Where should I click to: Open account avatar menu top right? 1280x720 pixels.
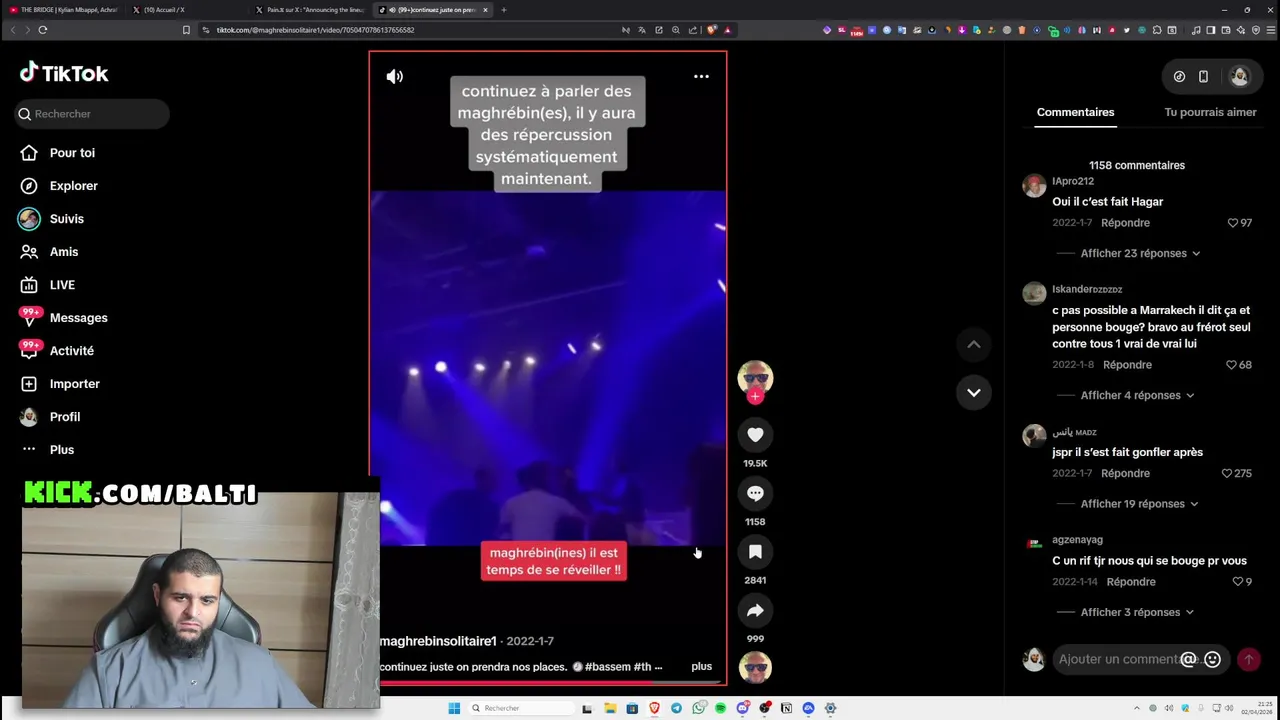pos(1240,76)
